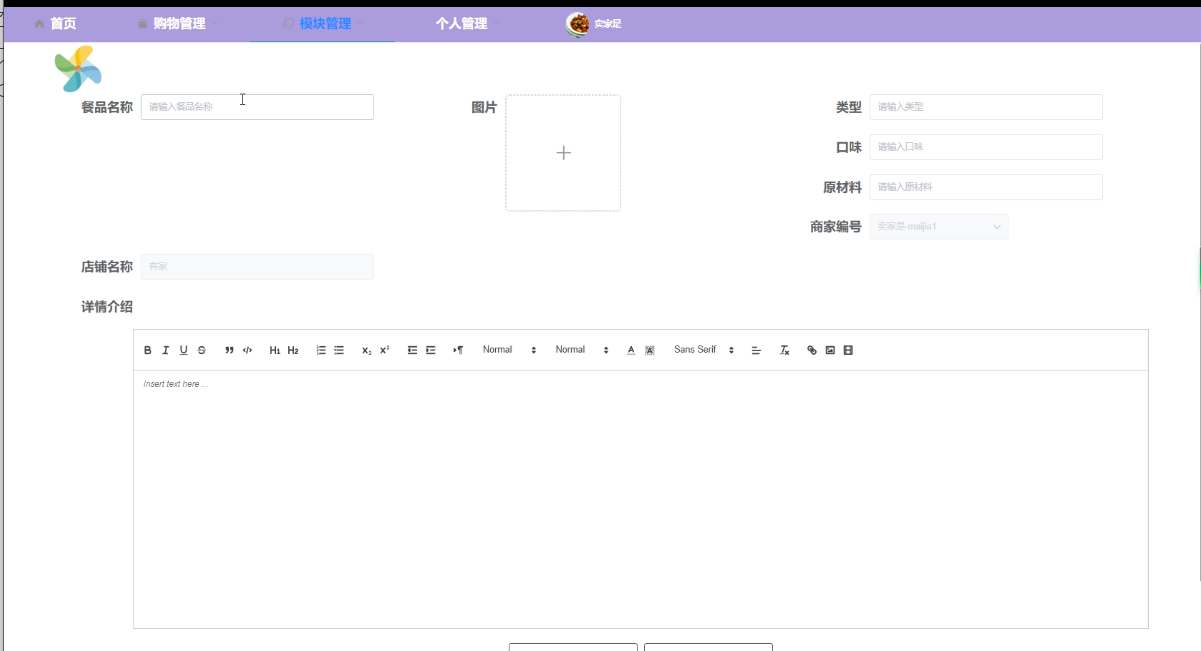
Task: Open the text alignment picker
Action: (756, 350)
